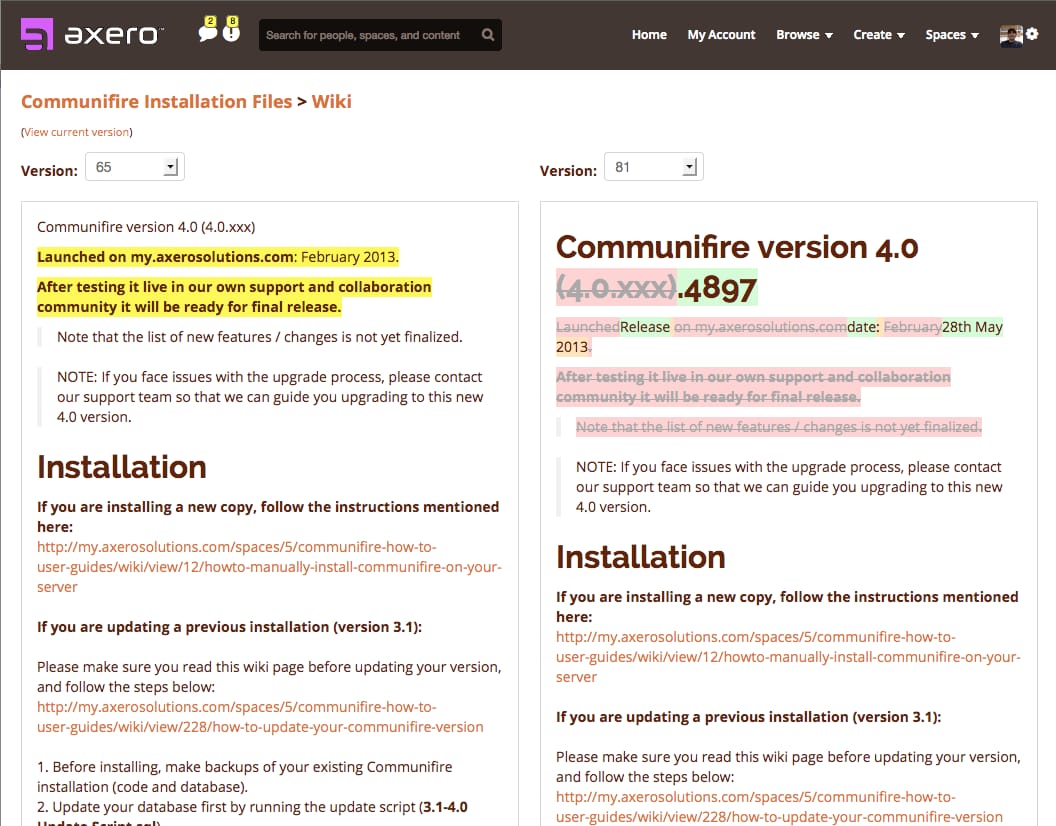Image resolution: width=1056 pixels, height=826 pixels.
Task: Click struck-through 'Note that the list' line
Action: tap(779, 426)
